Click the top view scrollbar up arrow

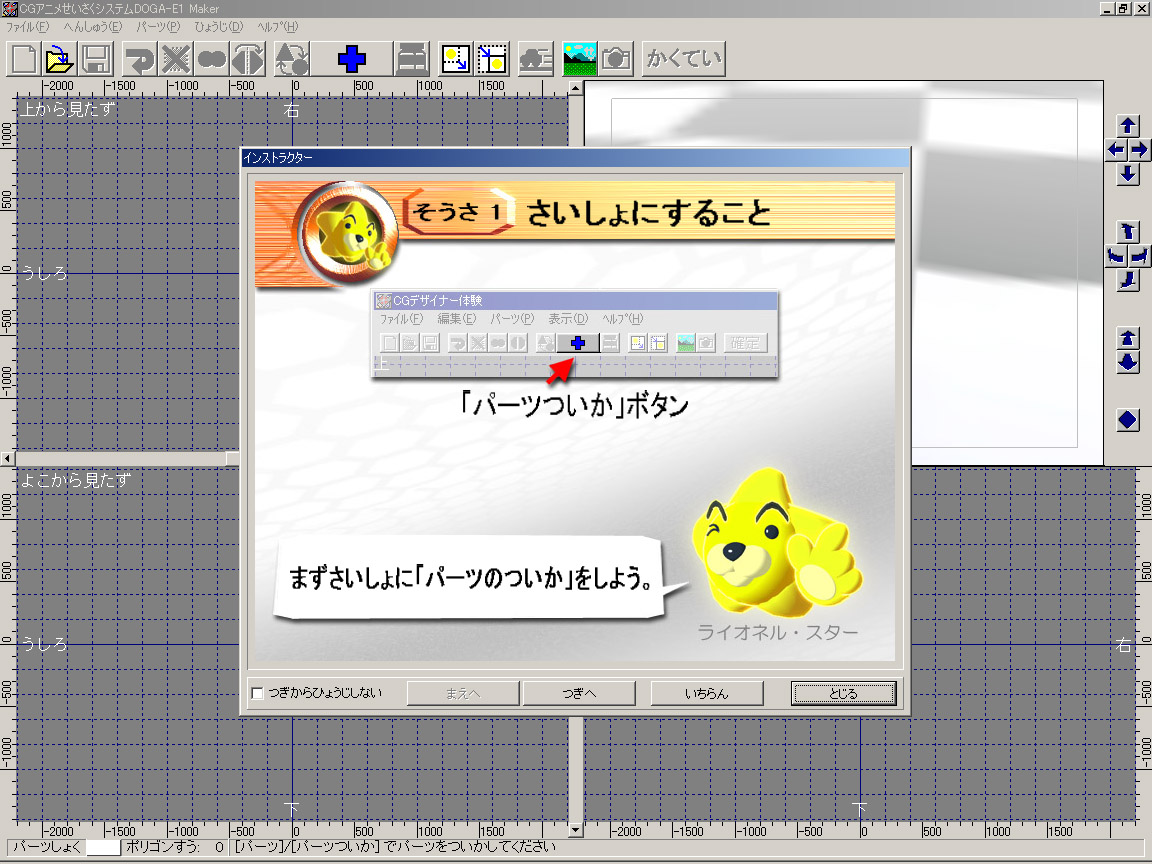tap(575, 88)
